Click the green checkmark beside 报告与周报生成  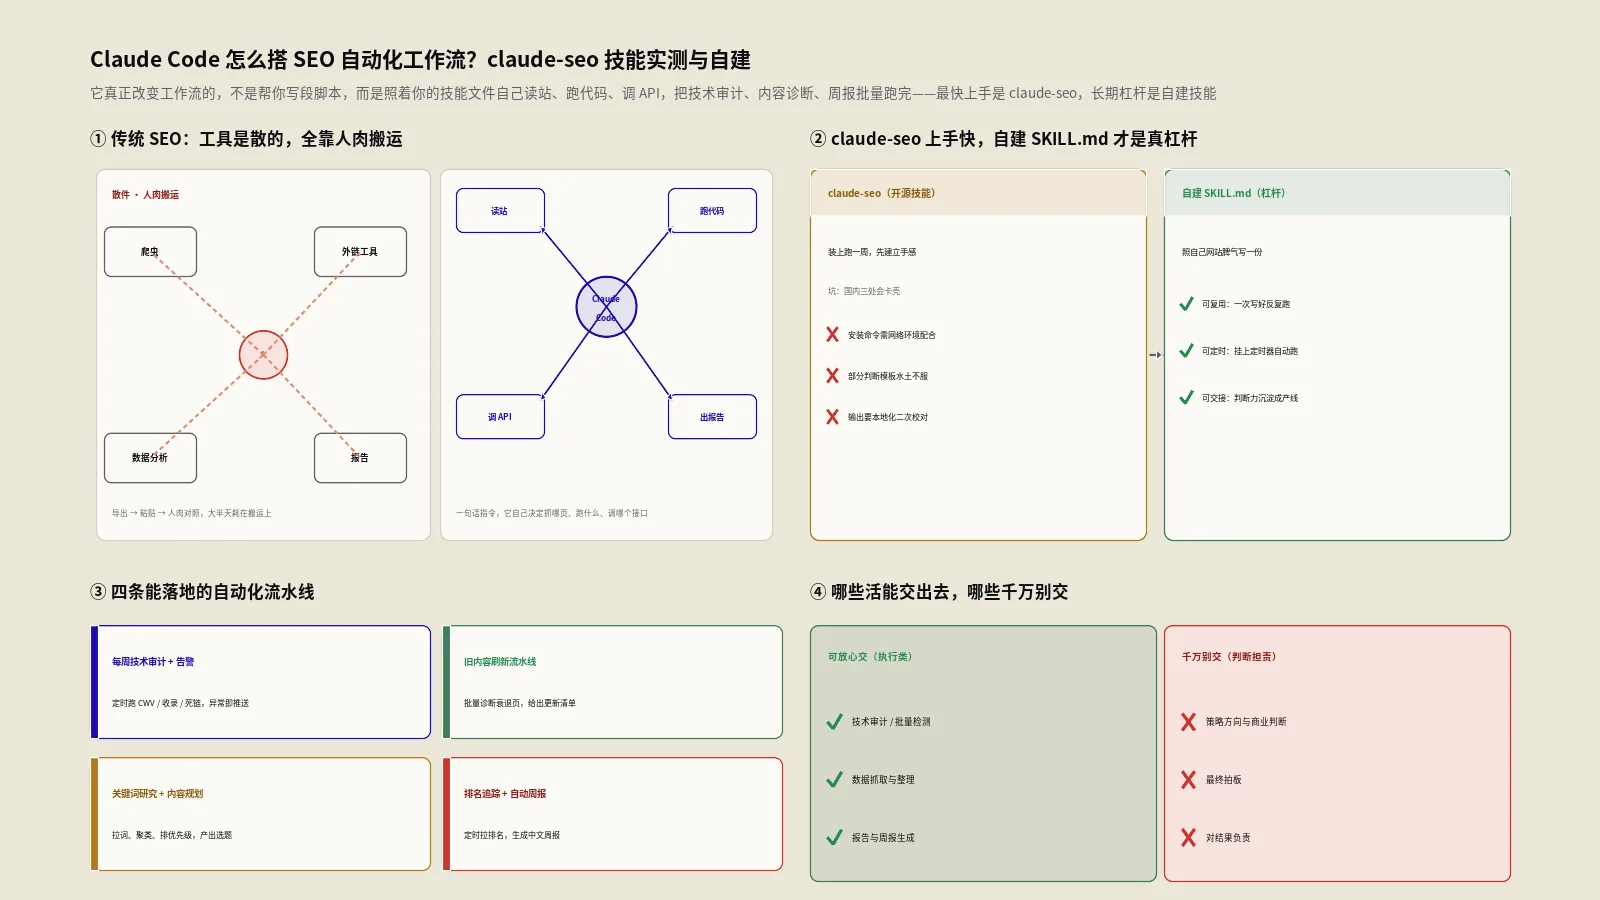click(834, 838)
